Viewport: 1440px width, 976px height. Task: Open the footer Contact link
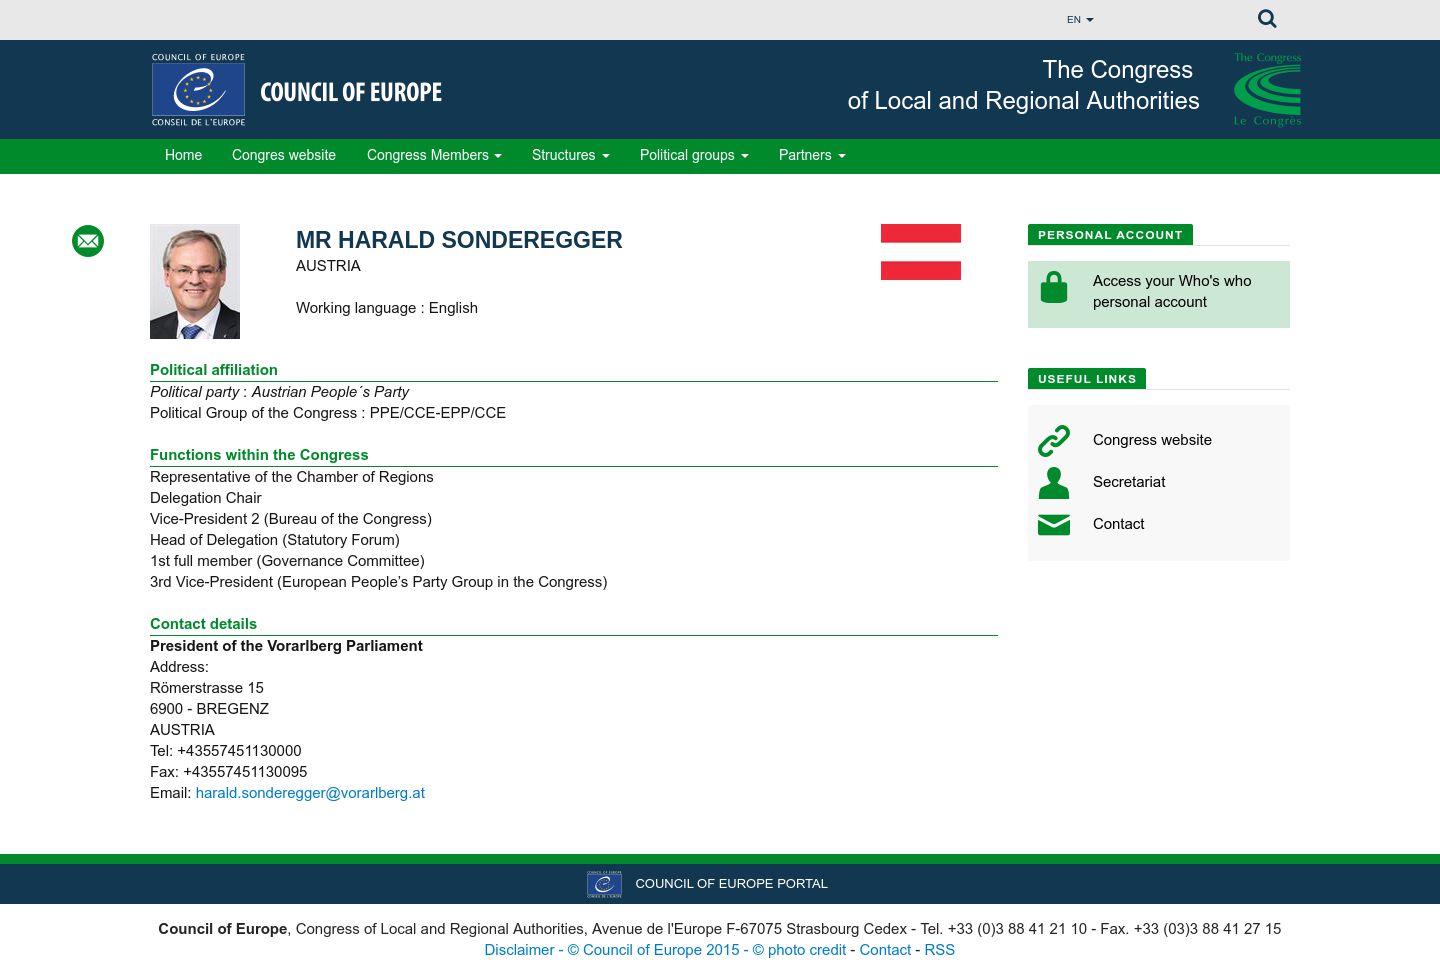(885, 950)
